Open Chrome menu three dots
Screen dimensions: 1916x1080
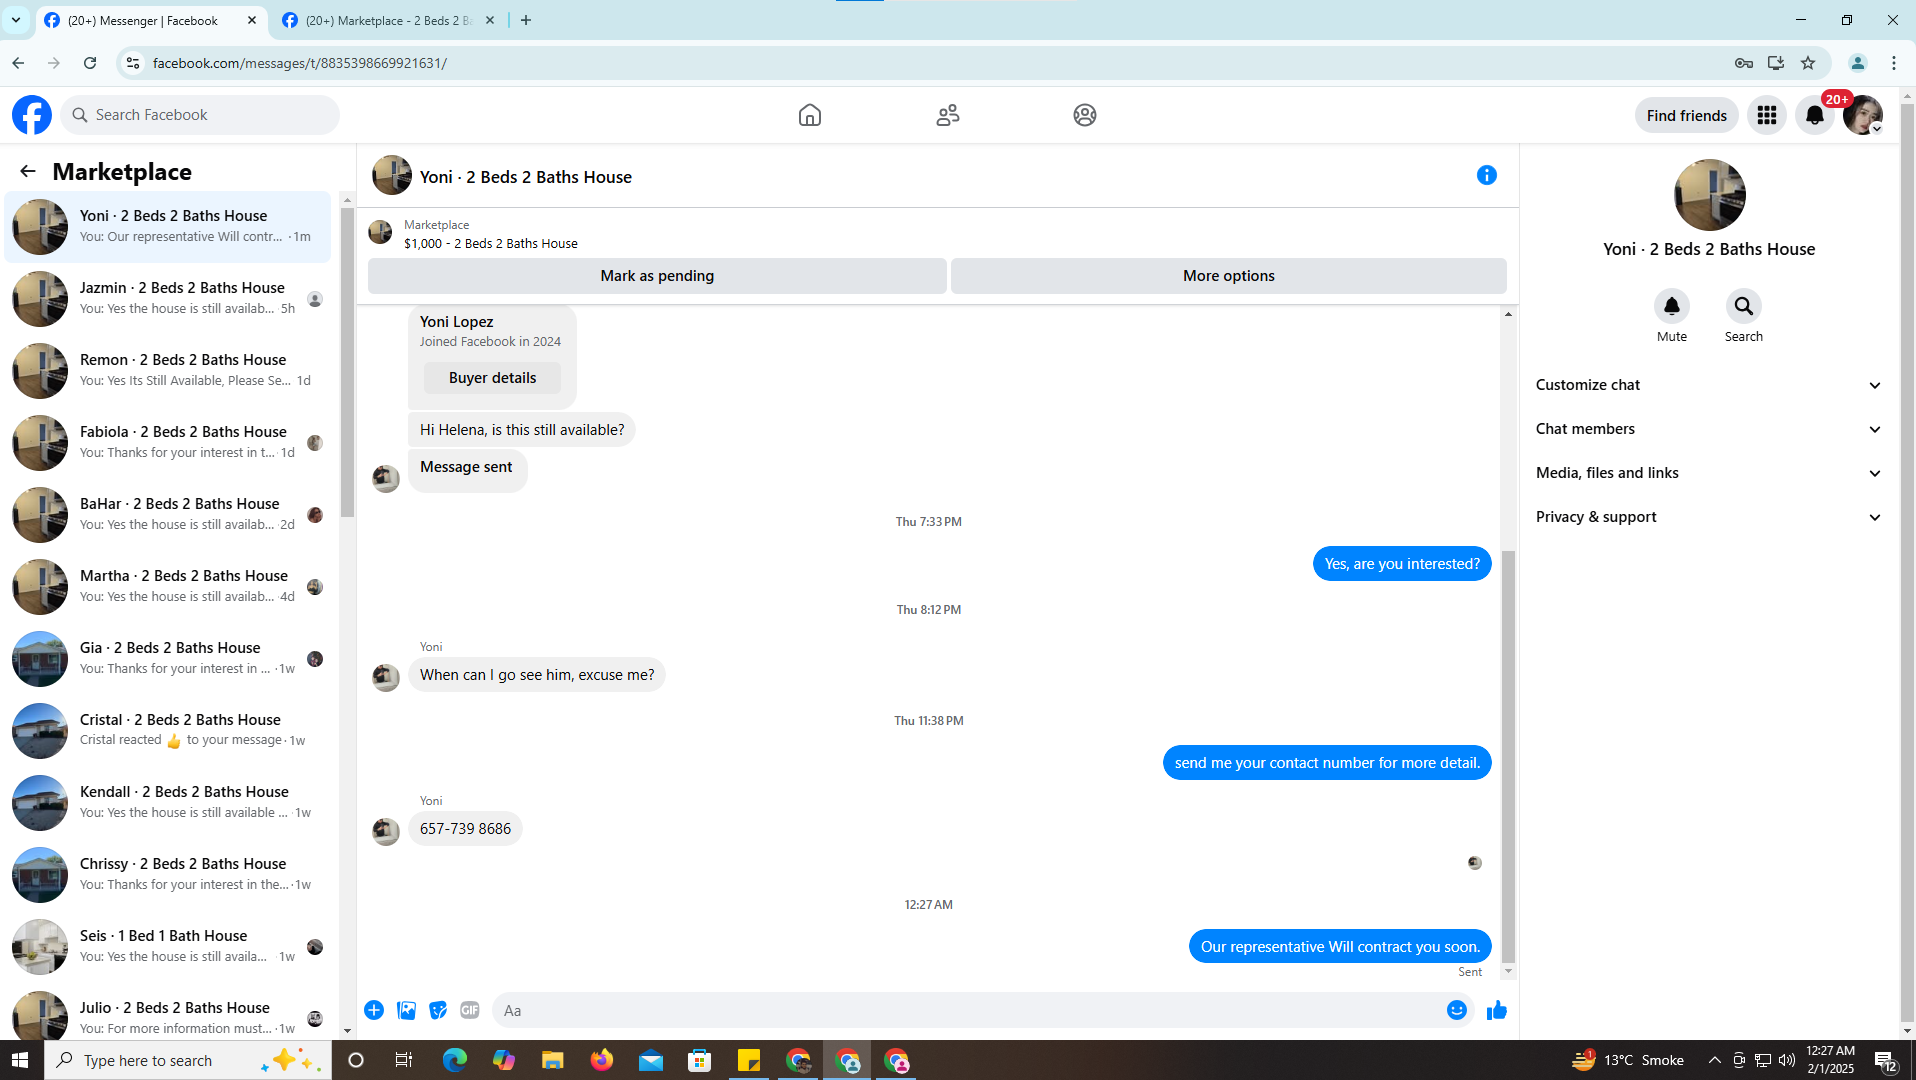coord(1894,63)
